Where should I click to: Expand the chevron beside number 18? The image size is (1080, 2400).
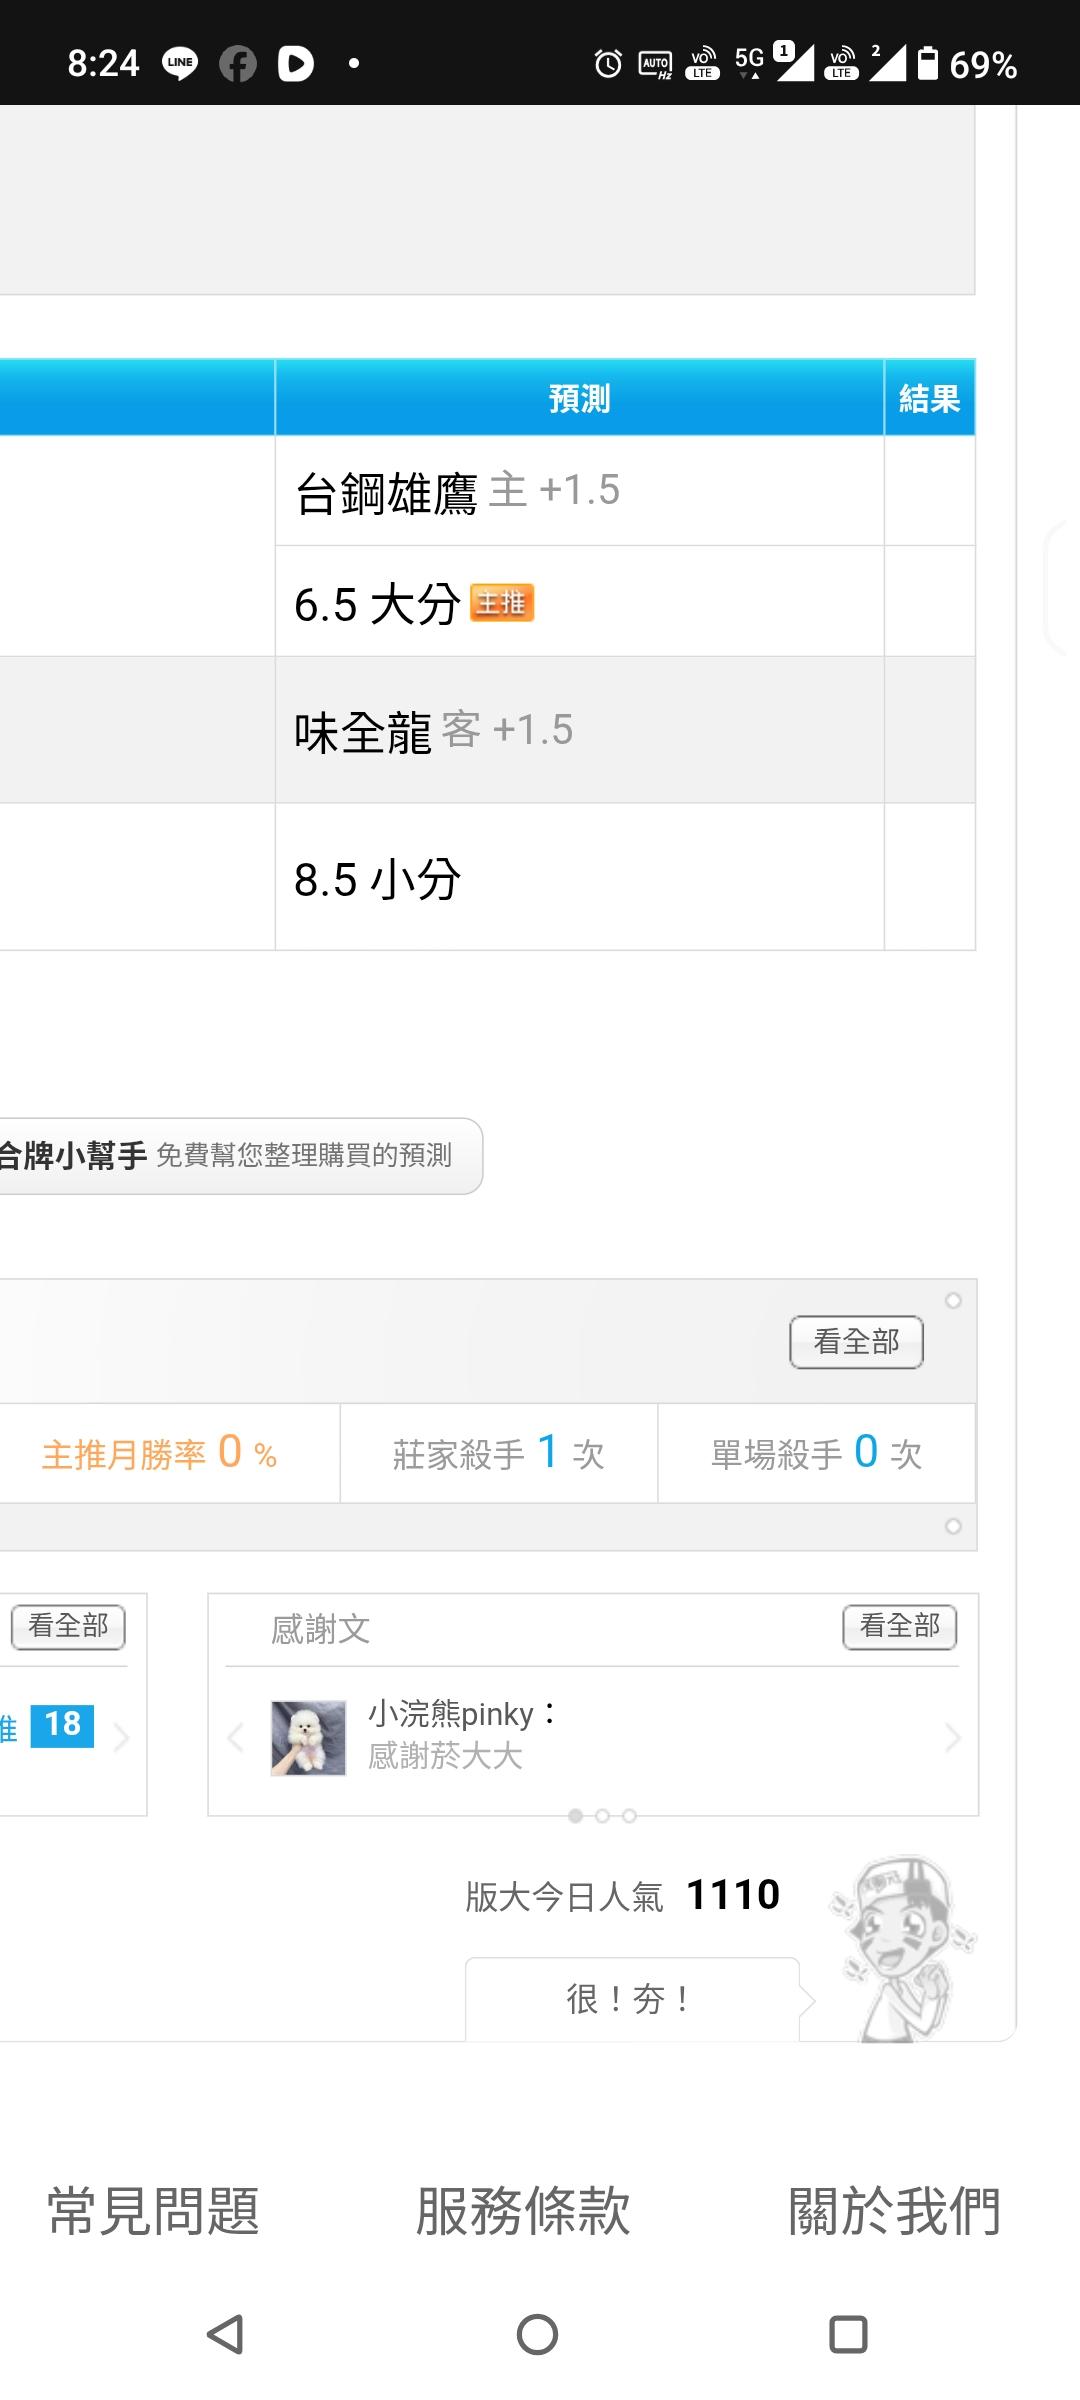122,1739
